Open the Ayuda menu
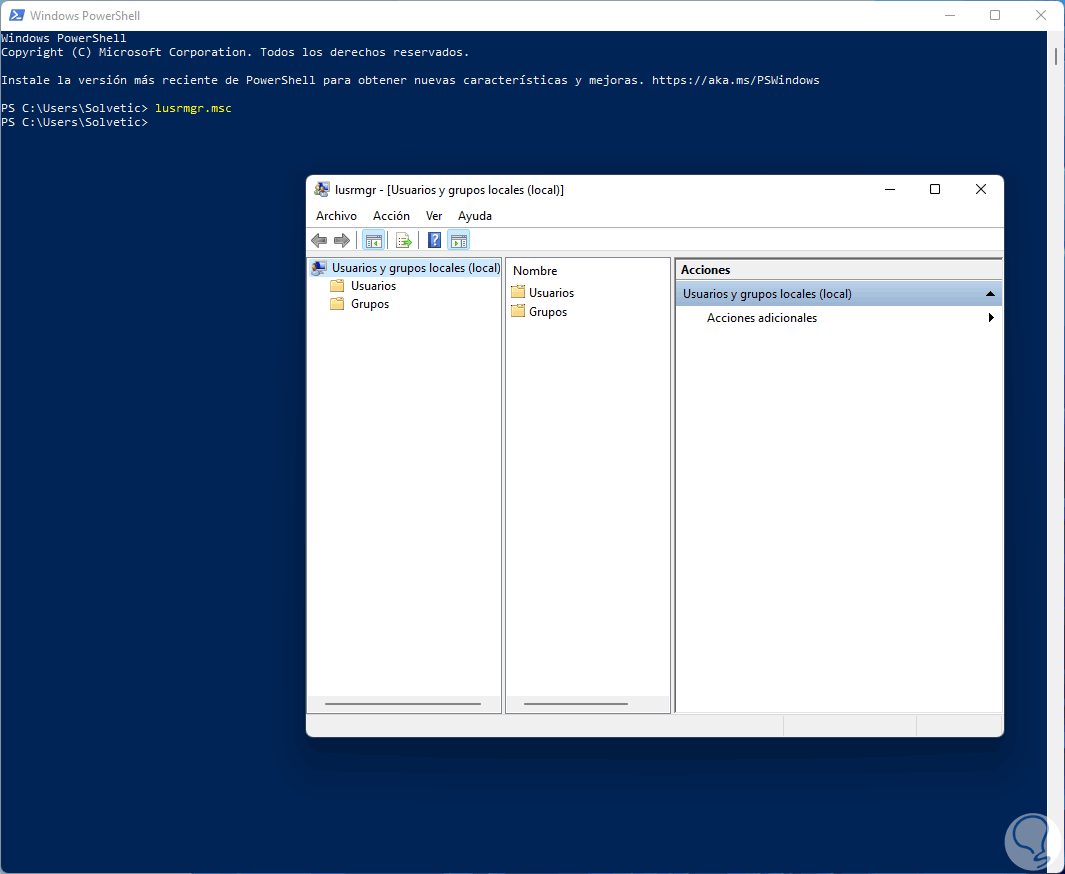Image resolution: width=1065 pixels, height=874 pixels. point(475,216)
